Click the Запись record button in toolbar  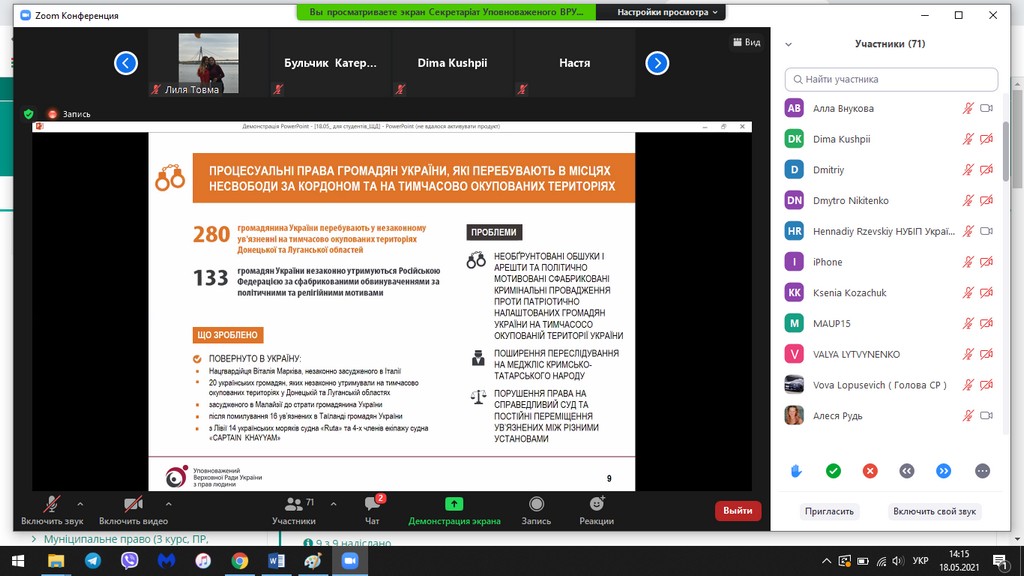(x=536, y=509)
